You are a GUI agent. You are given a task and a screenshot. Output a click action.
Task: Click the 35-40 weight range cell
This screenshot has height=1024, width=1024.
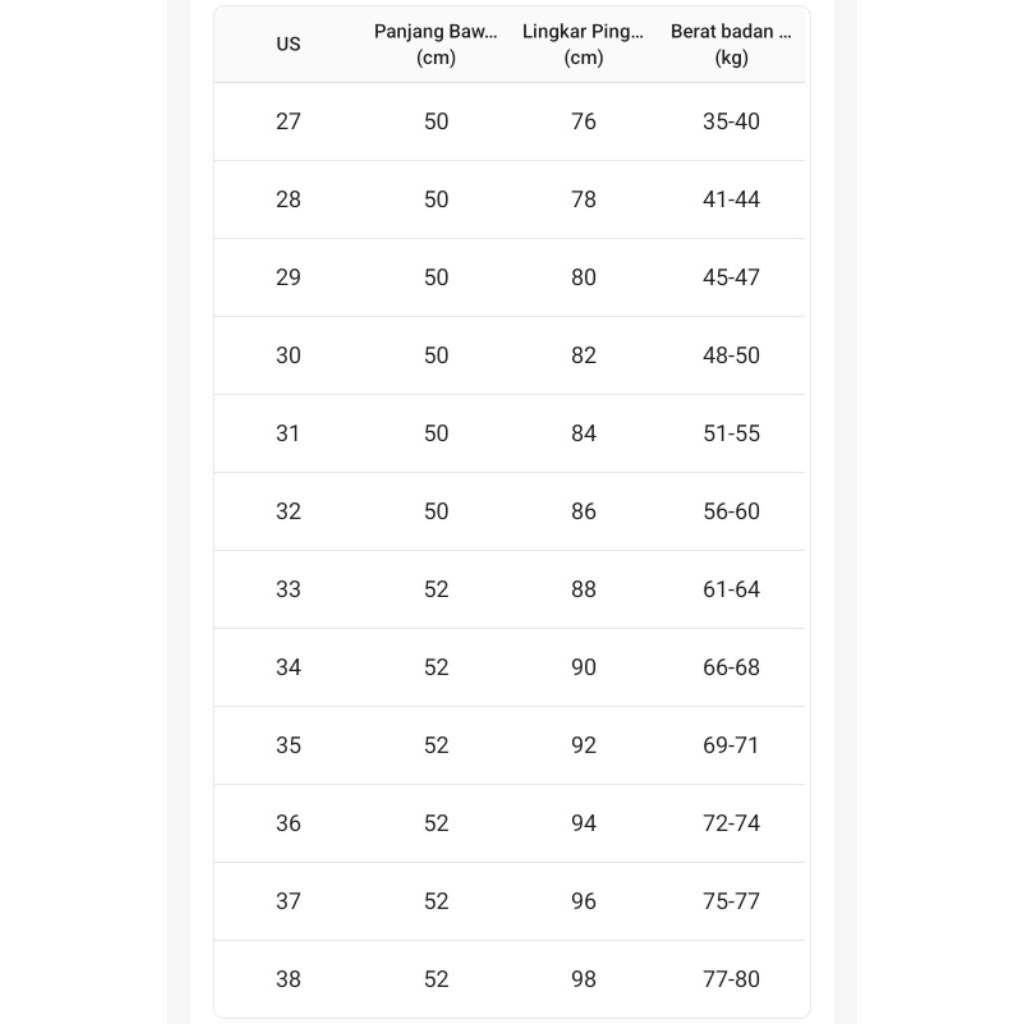click(731, 121)
